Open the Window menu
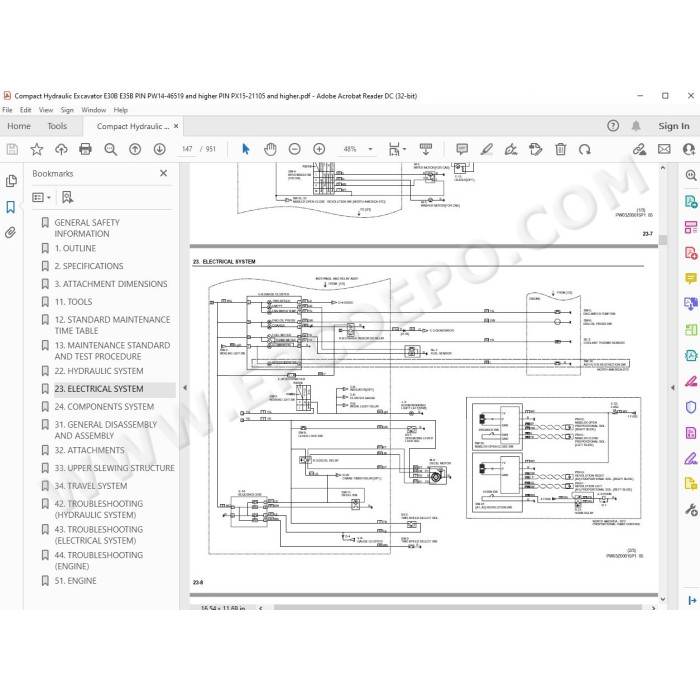The height and width of the screenshot is (700, 700). [94, 110]
